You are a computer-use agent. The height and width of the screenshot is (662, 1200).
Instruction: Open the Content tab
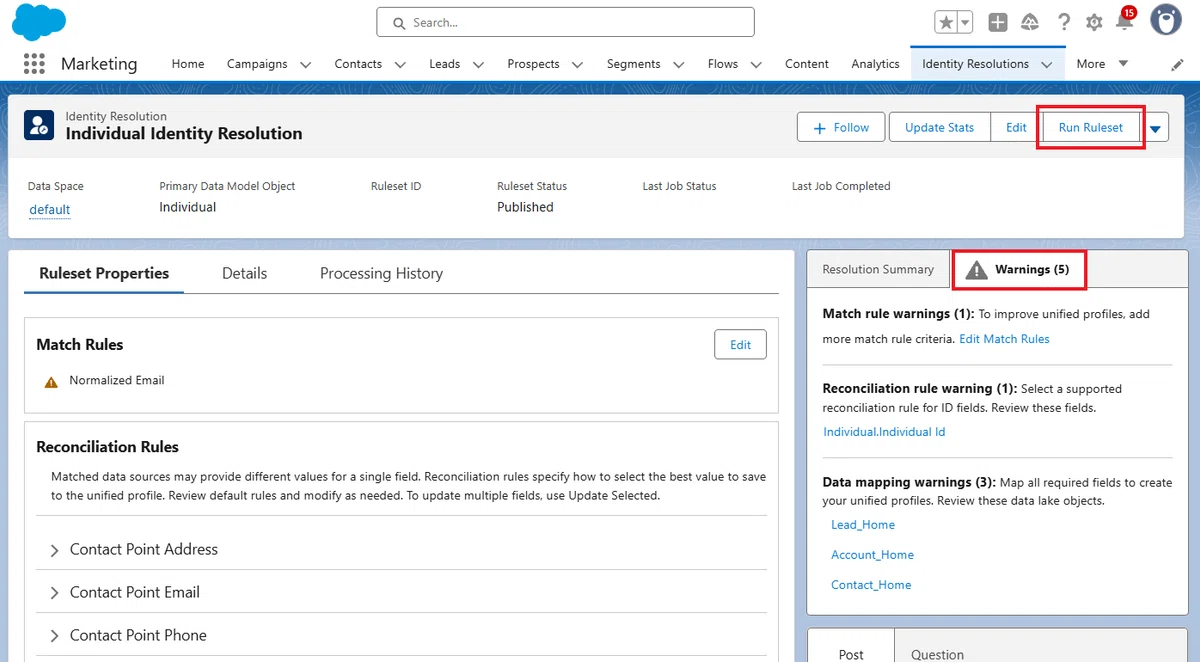click(806, 63)
